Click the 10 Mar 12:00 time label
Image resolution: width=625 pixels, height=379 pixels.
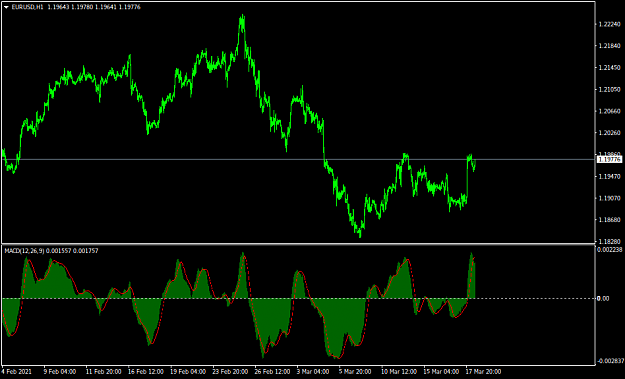coord(399,372)
